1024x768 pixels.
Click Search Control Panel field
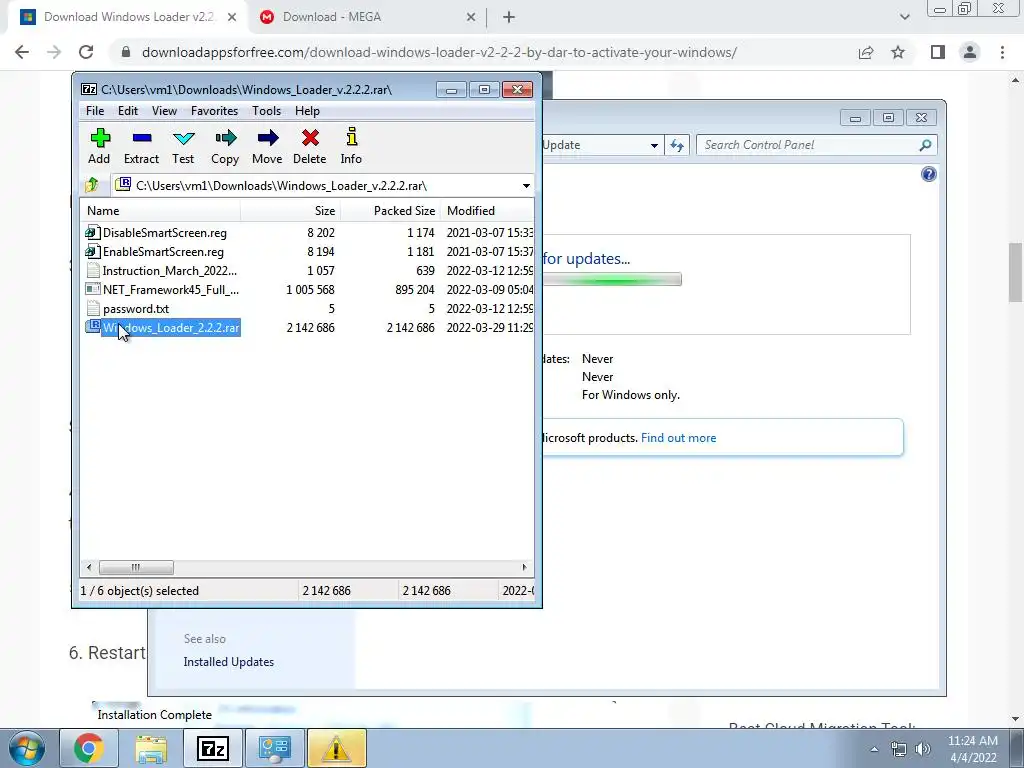pos(817,145)
